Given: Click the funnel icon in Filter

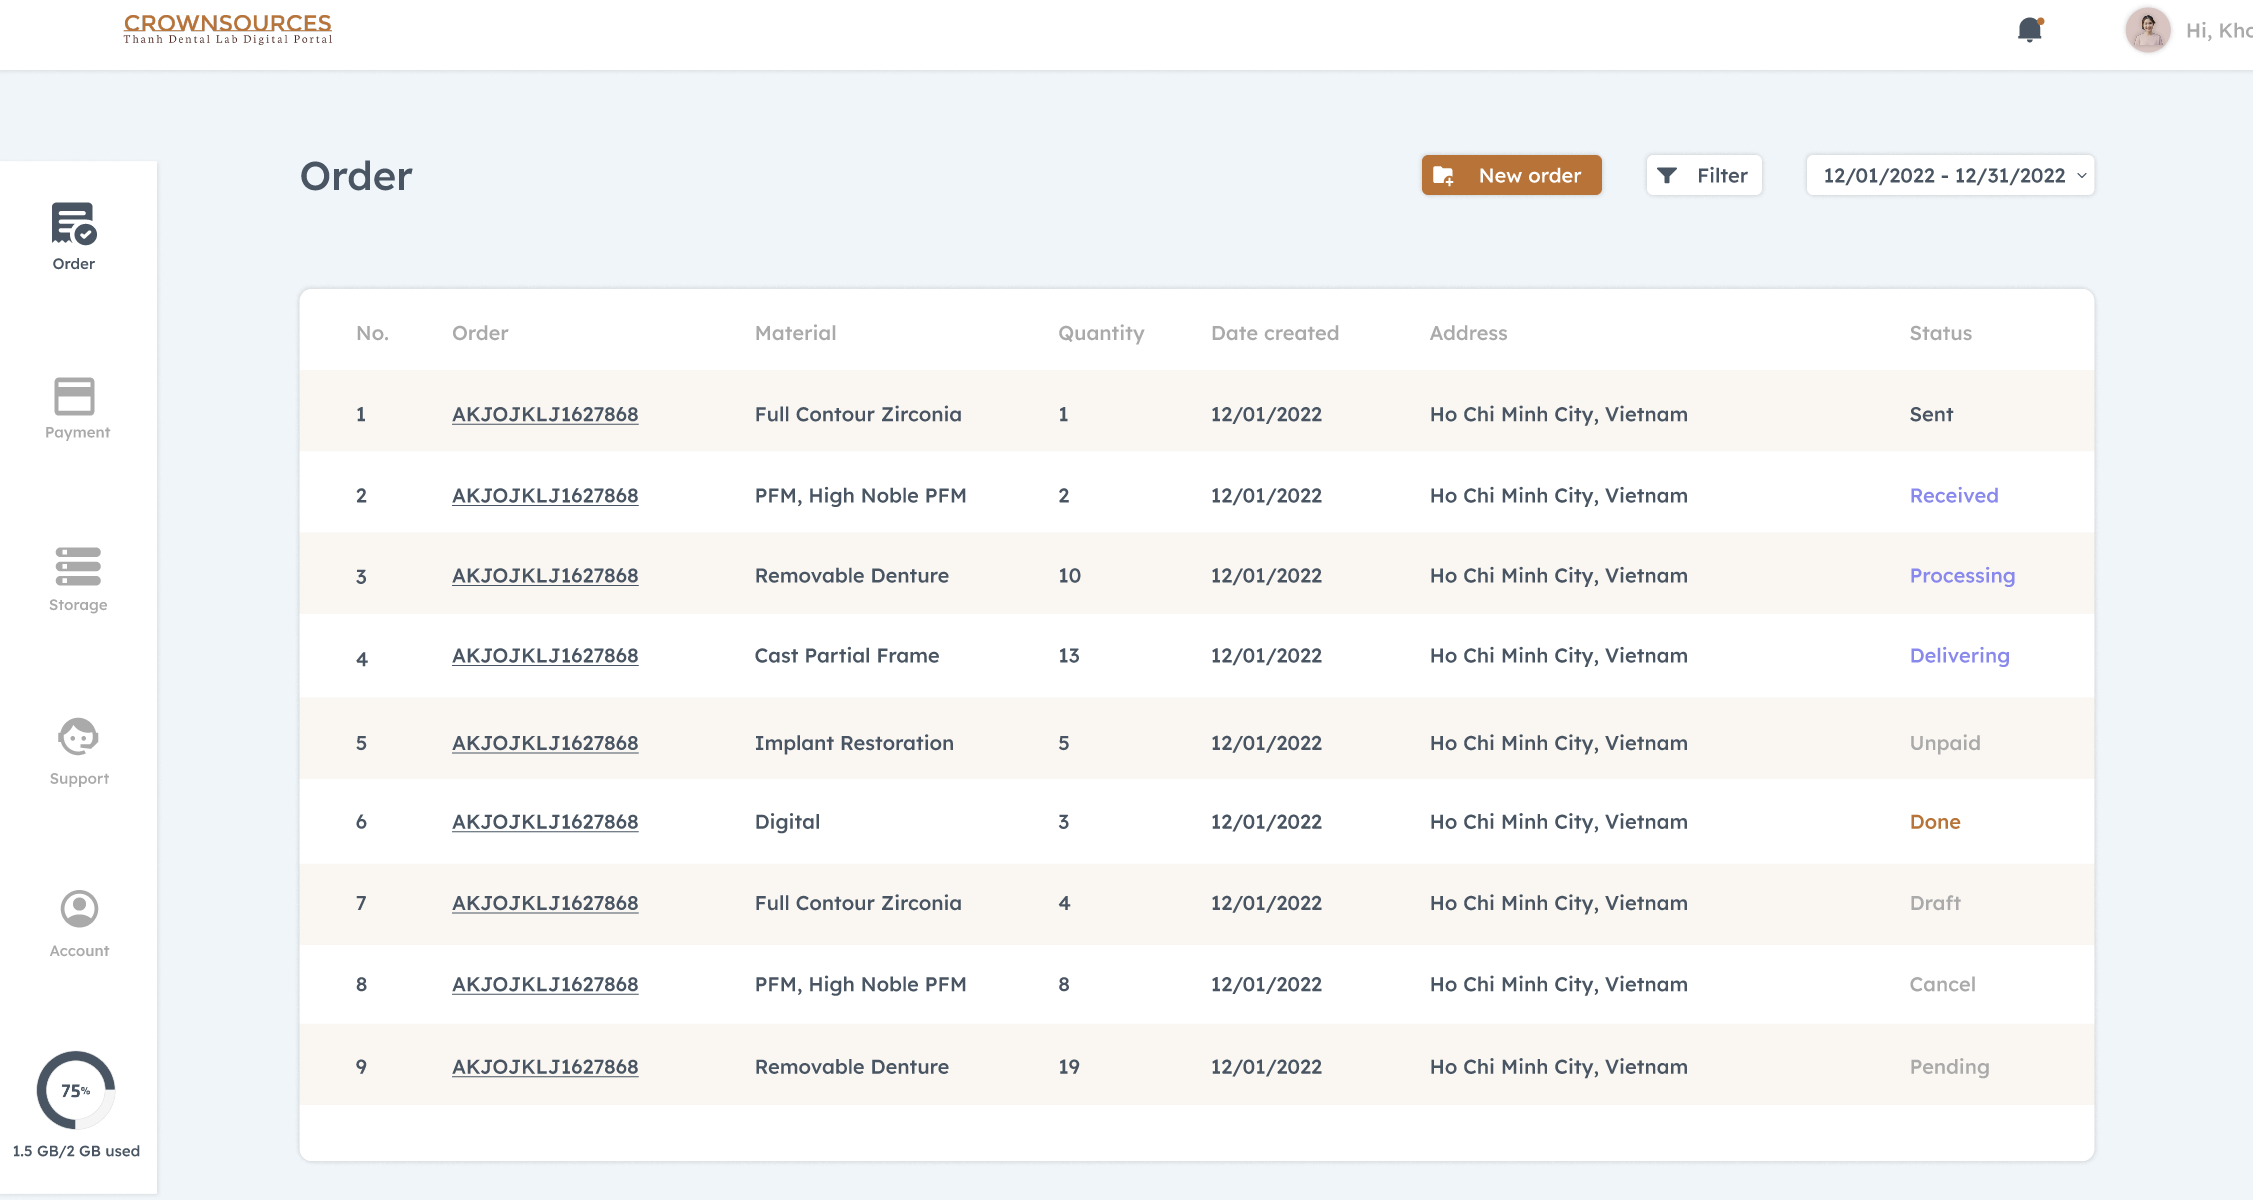Looking at the screenshot, I should (x=1667, y=176).
